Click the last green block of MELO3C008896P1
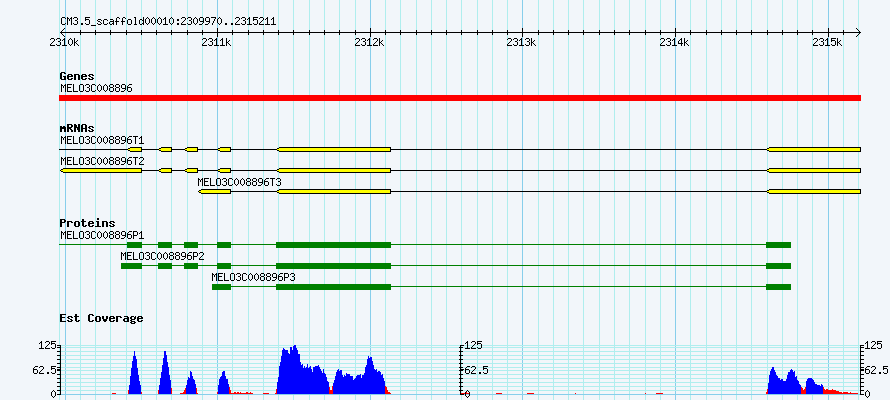Image resolution: width=890 pixels, height=400 pixels. coord(778,245)
